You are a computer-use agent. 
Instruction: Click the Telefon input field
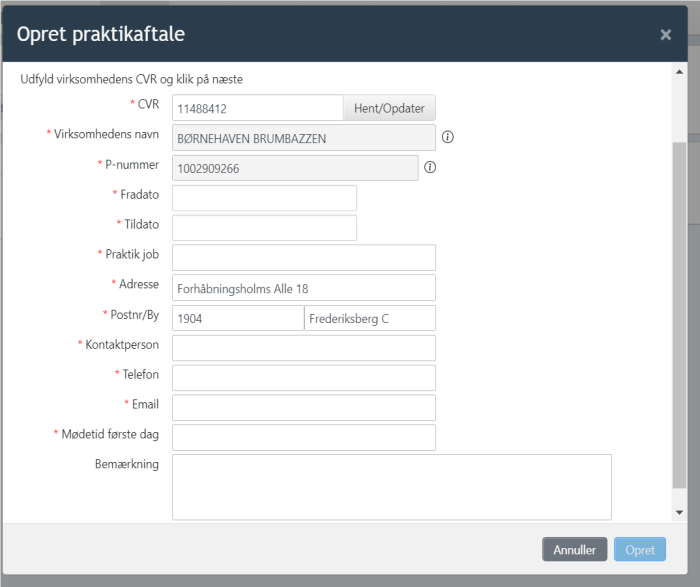pyautogui.click(x=304, y=378)
